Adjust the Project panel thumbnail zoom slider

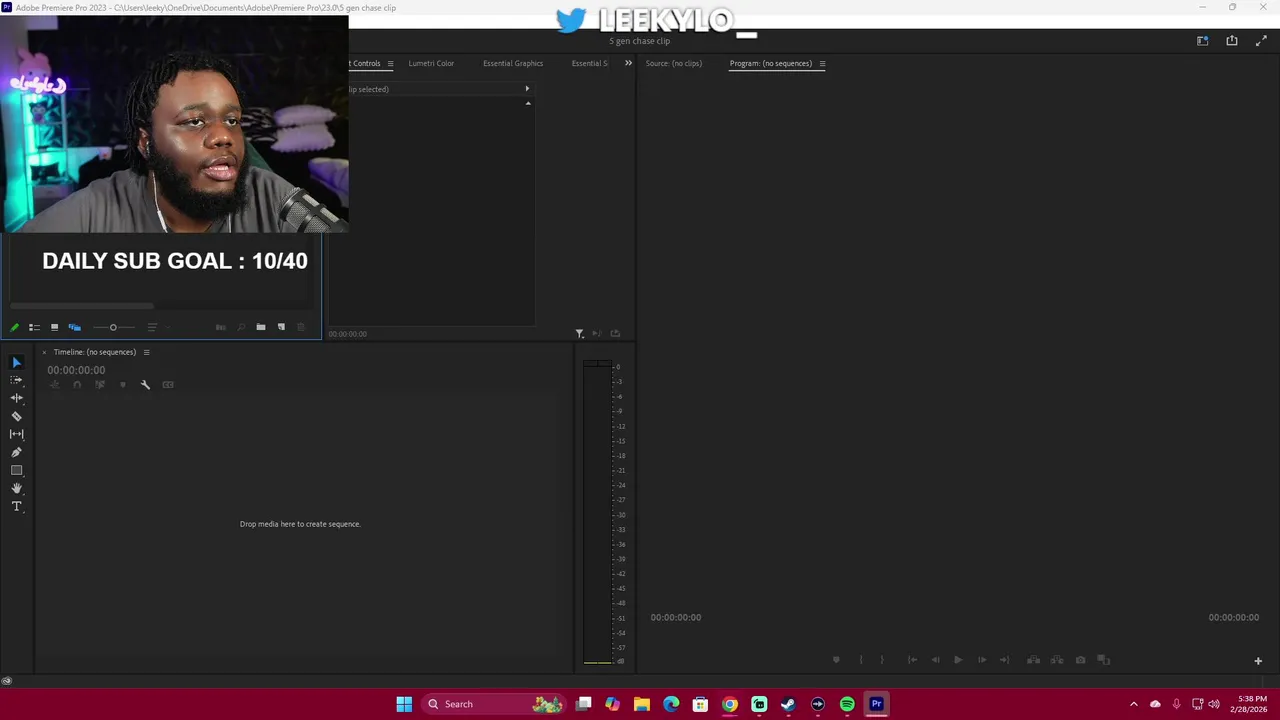(x=113, y=327)
